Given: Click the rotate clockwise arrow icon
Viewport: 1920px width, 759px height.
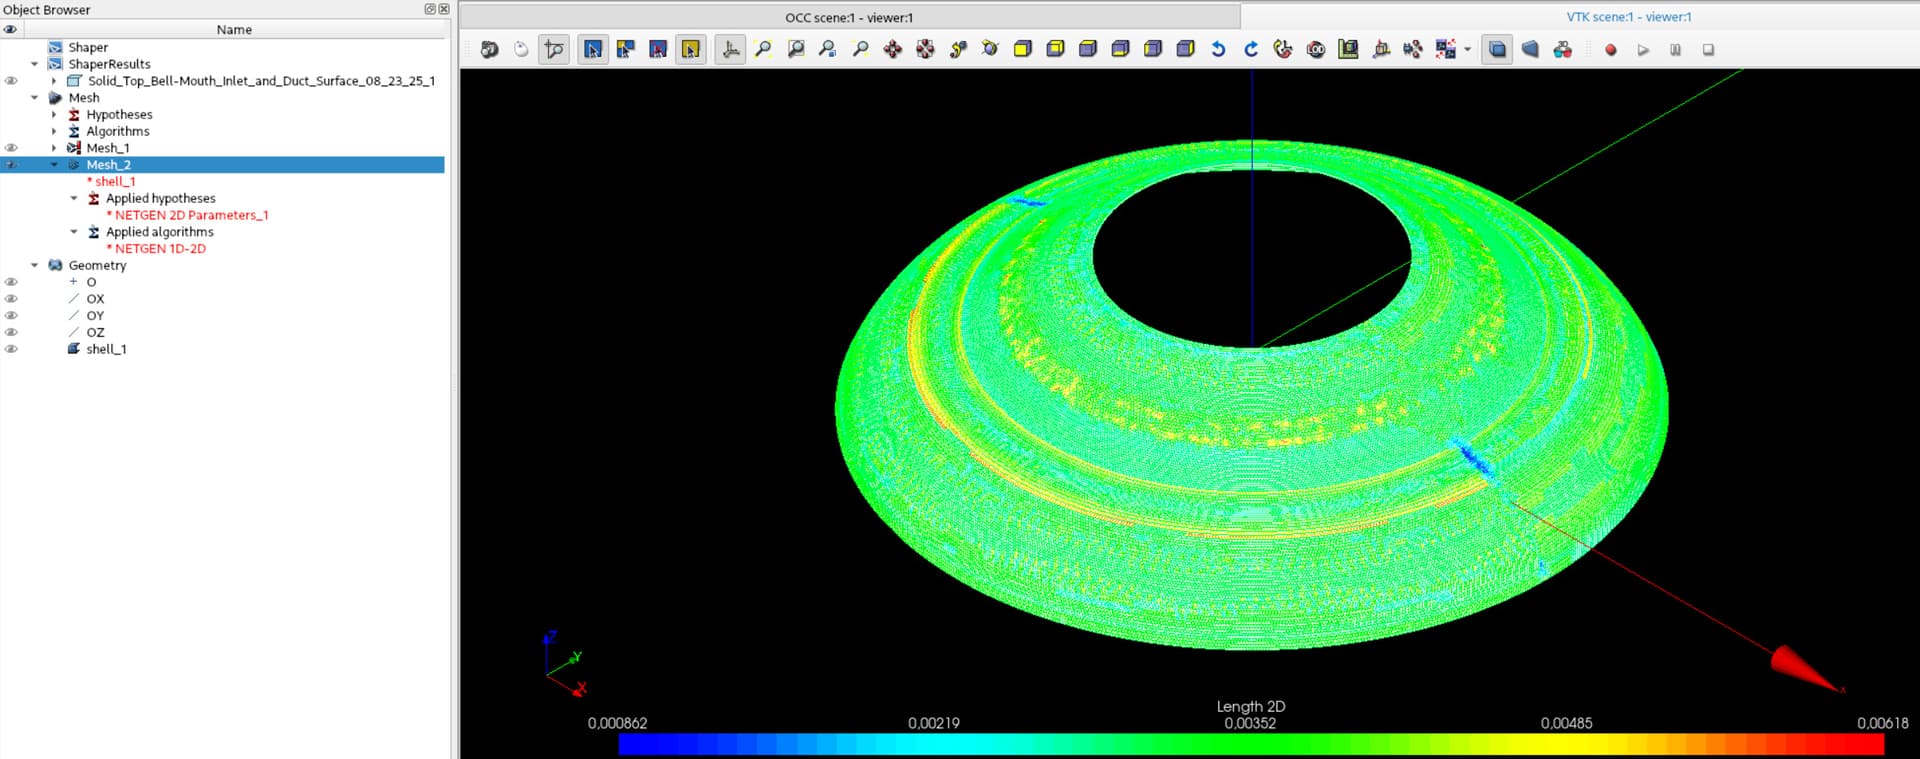Looking at the screenshot, I should [x=1250, y=49].
